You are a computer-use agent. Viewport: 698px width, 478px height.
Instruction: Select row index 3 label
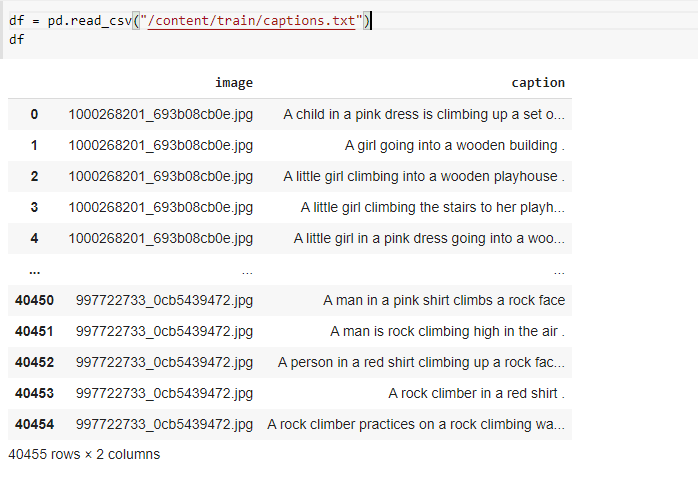tap(34, 207)
